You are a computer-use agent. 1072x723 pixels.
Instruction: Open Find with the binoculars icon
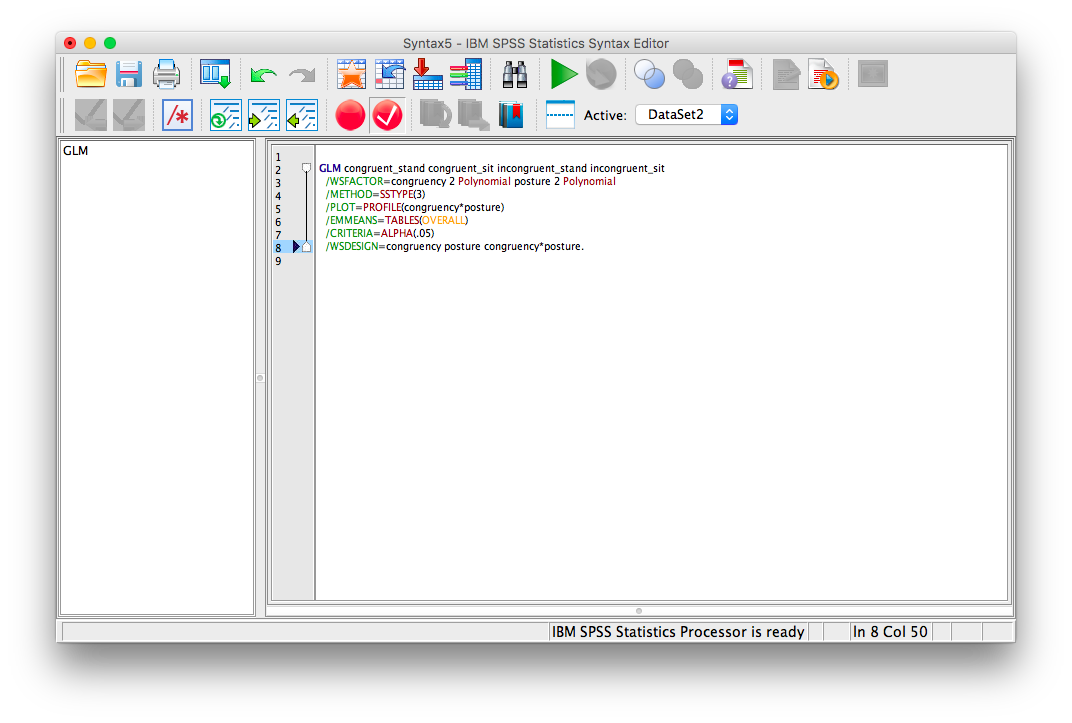(x=515, y=74)
